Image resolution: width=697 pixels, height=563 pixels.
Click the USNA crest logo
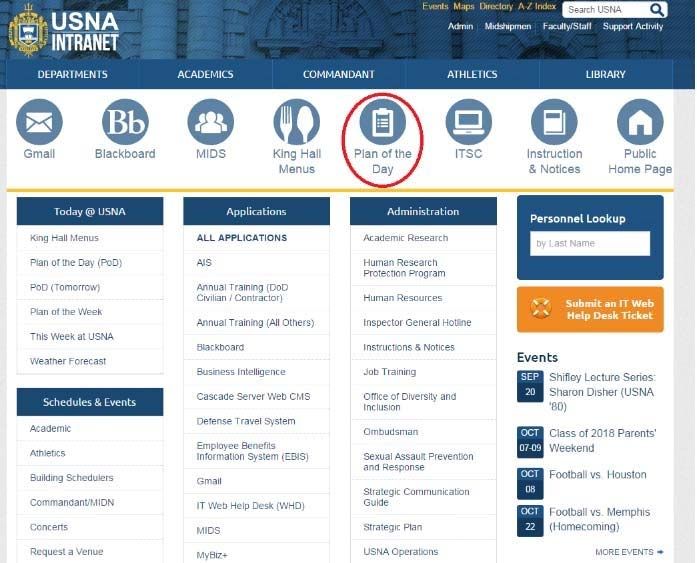(x=28, y=31)
